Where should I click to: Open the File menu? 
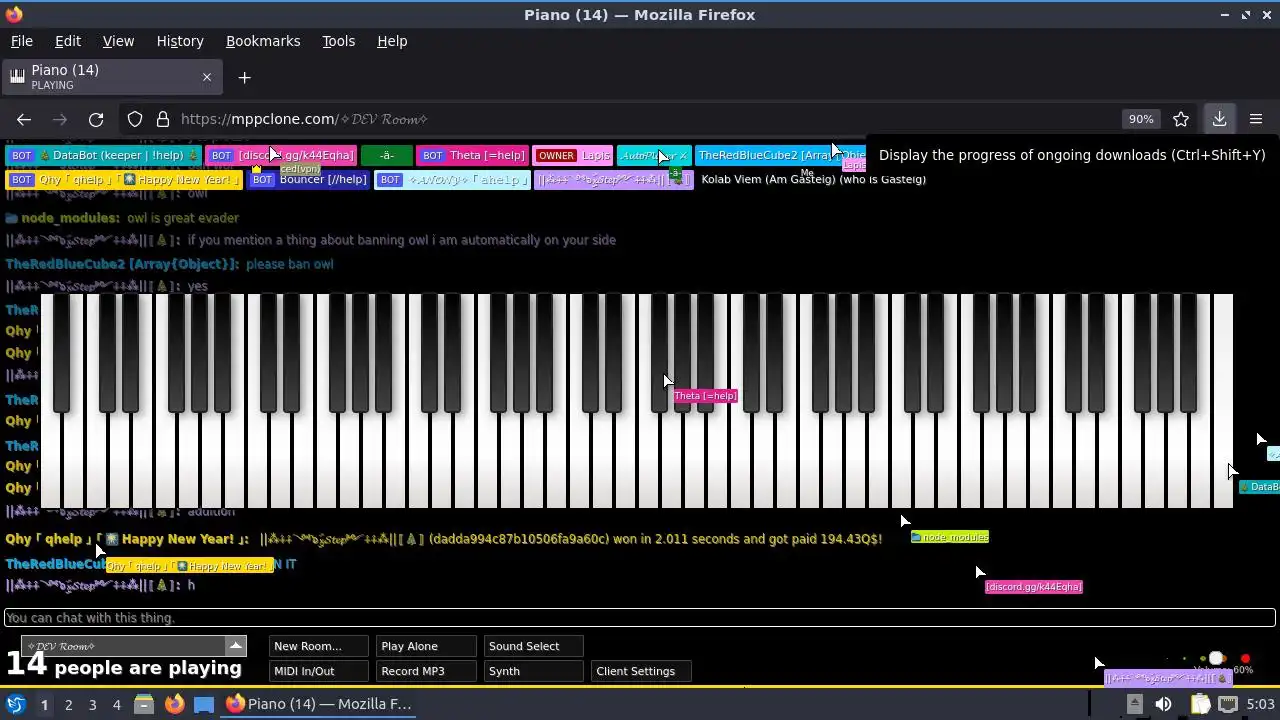[22, 41]
